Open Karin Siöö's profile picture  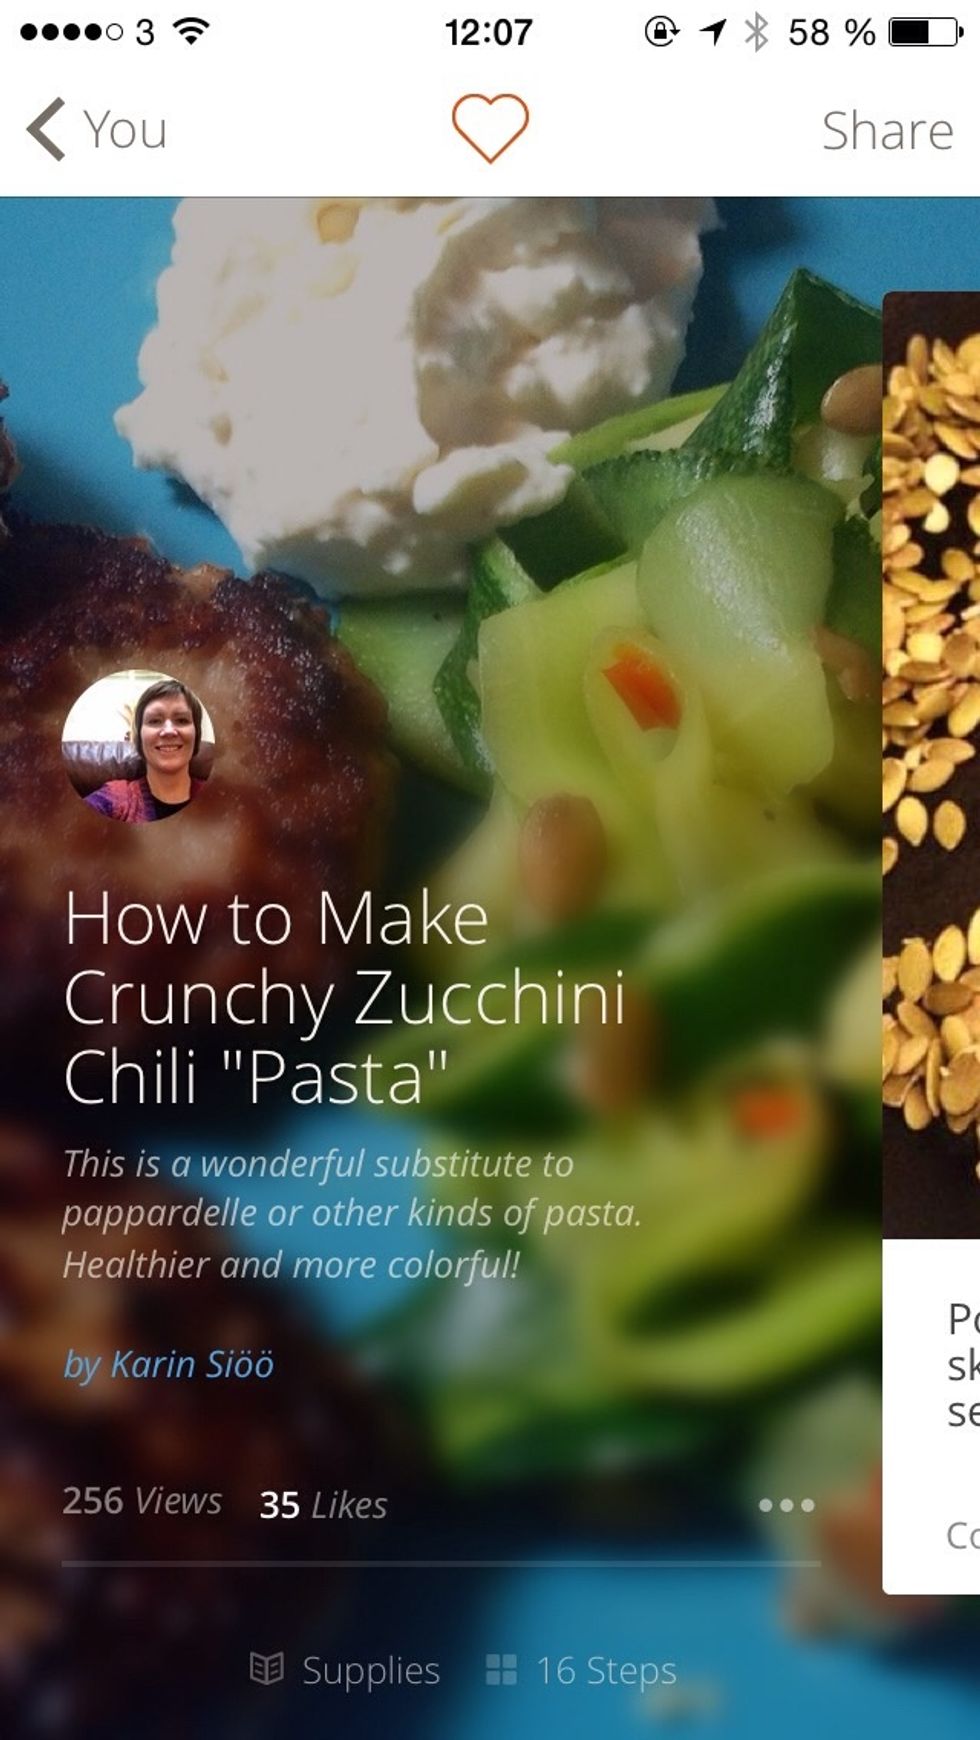[x=138, y=746]
